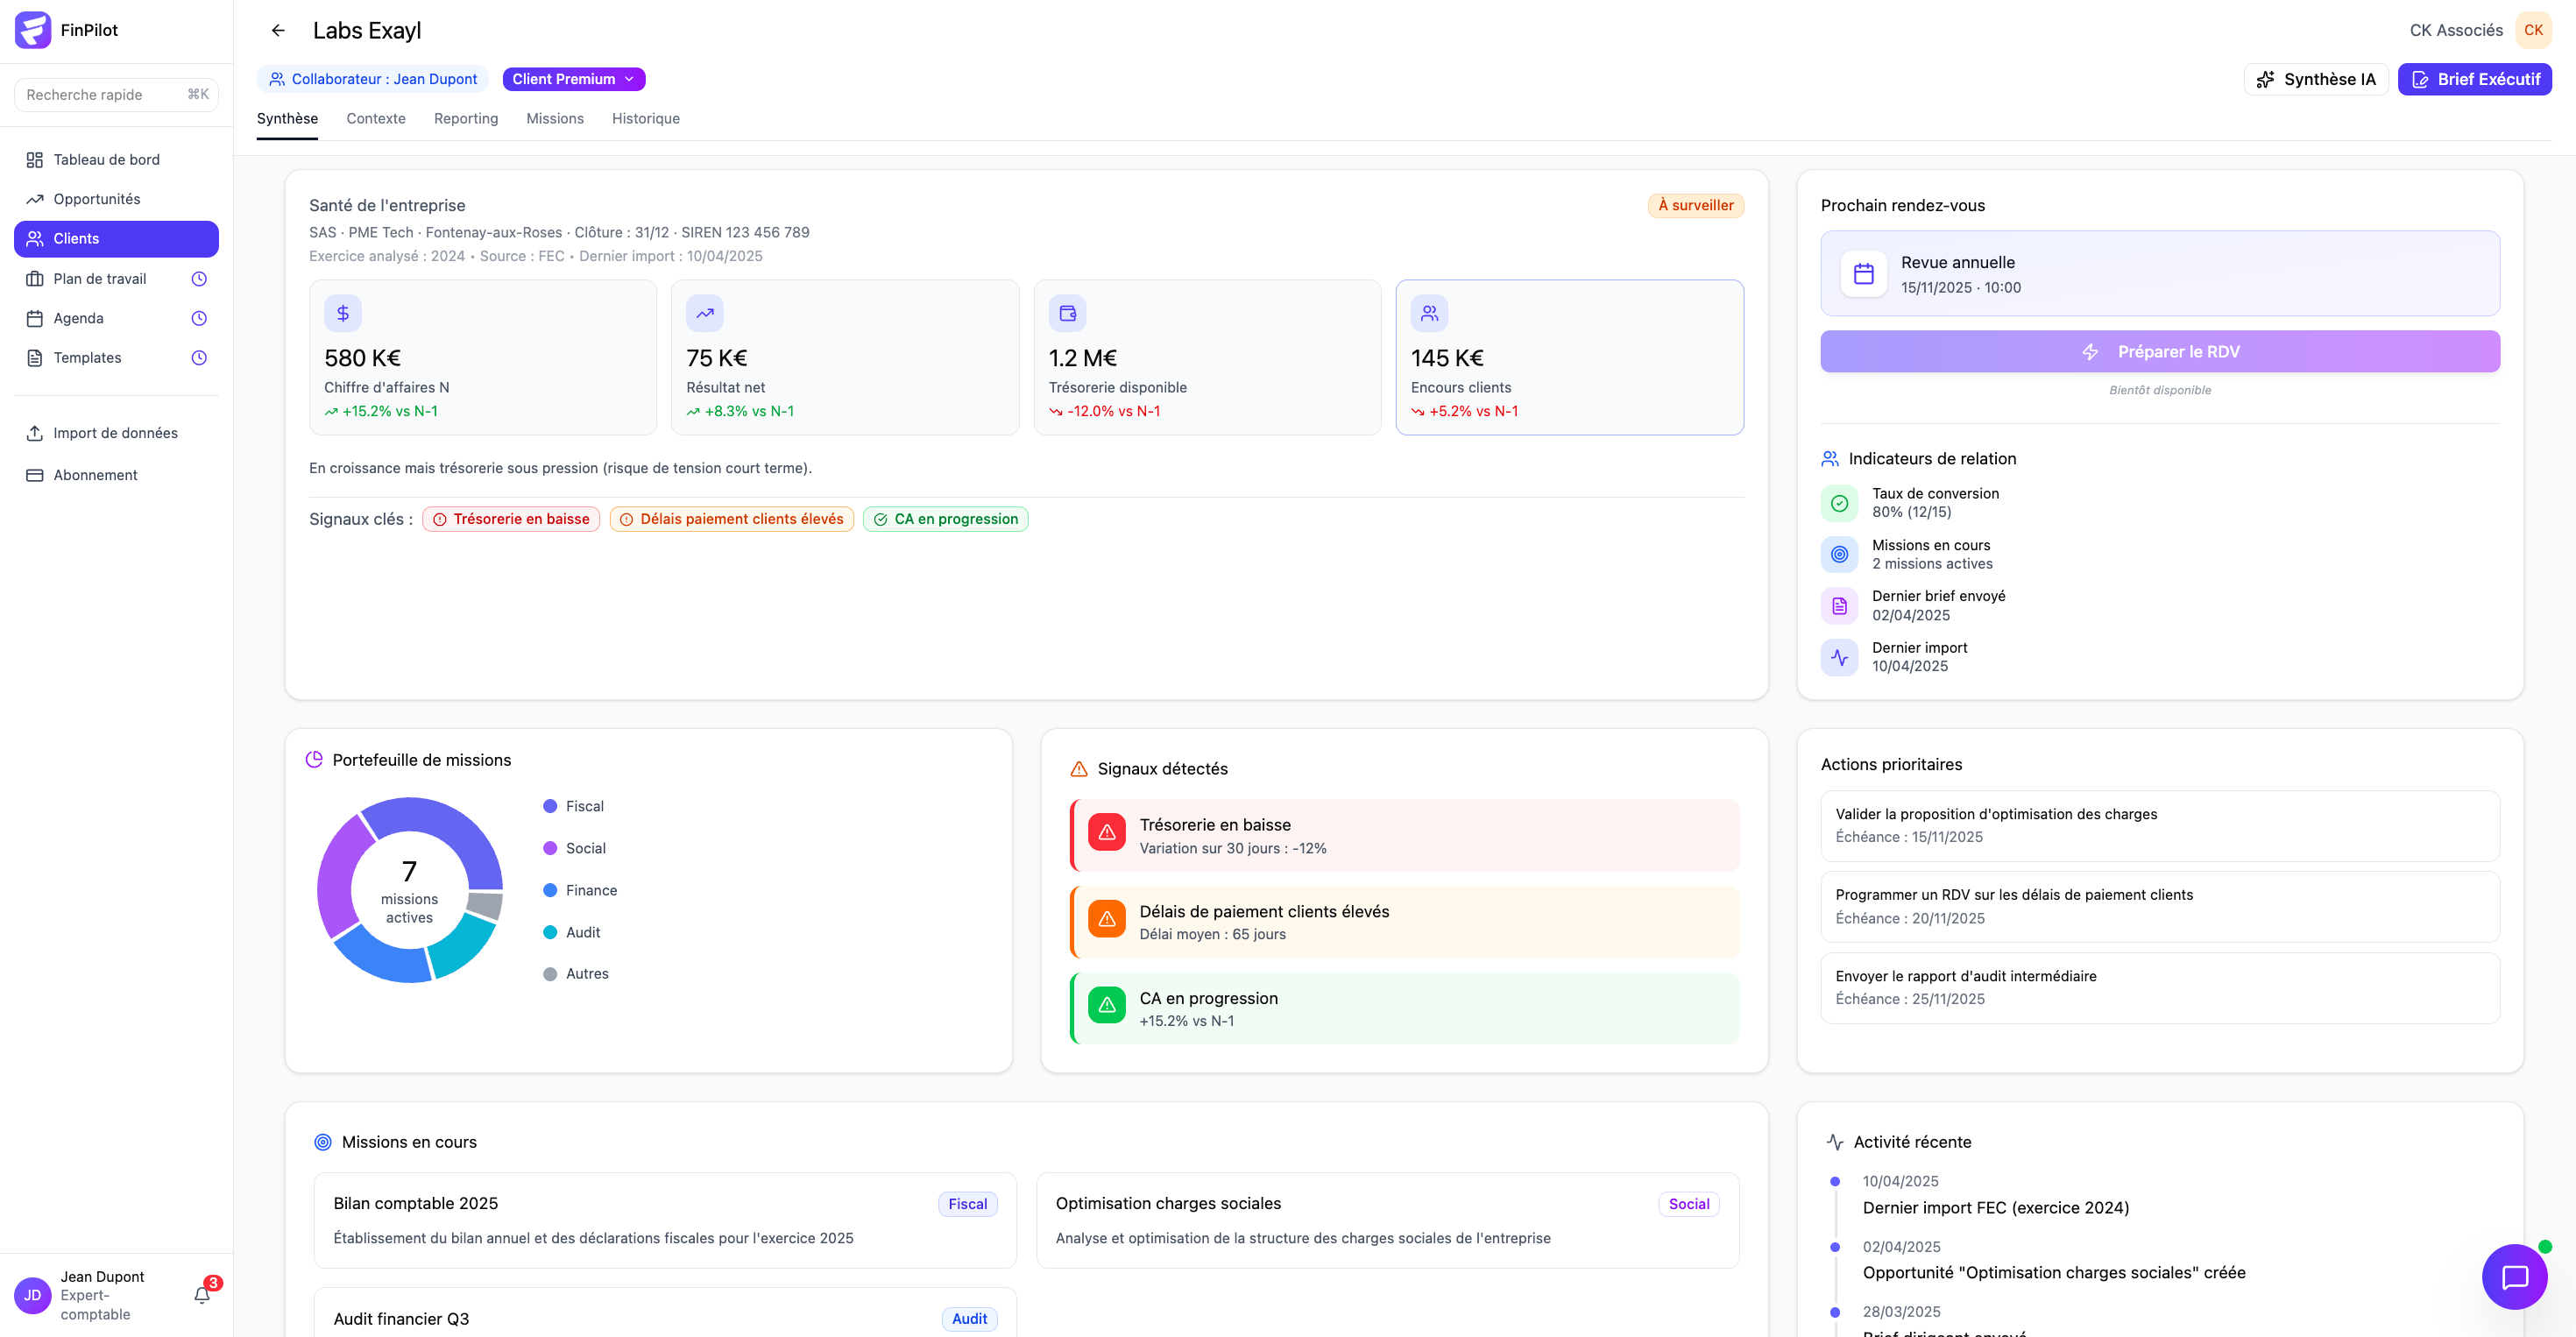Click the CK avatar in the header
The height and width of the screenshot is (1337, 2576).
(x=2533, y=30)
